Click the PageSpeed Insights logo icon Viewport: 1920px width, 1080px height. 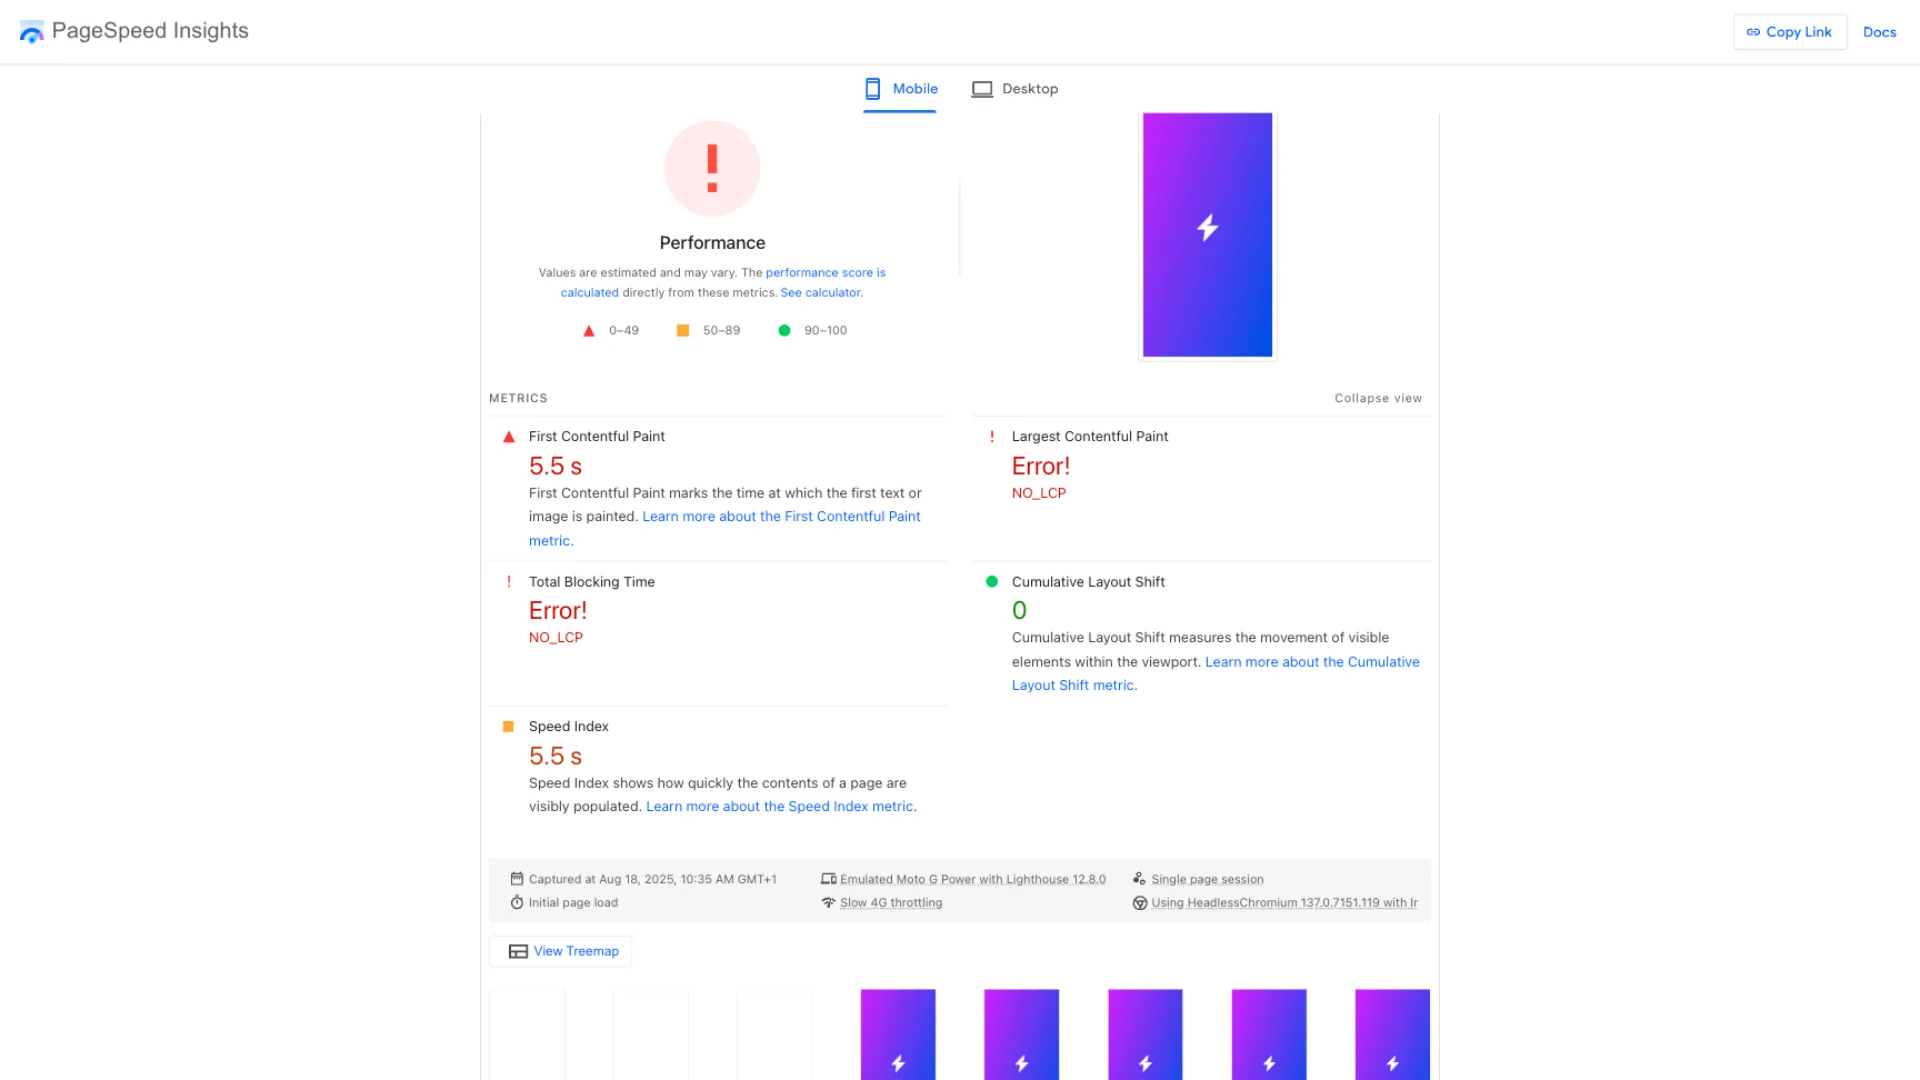coord(32,32)
